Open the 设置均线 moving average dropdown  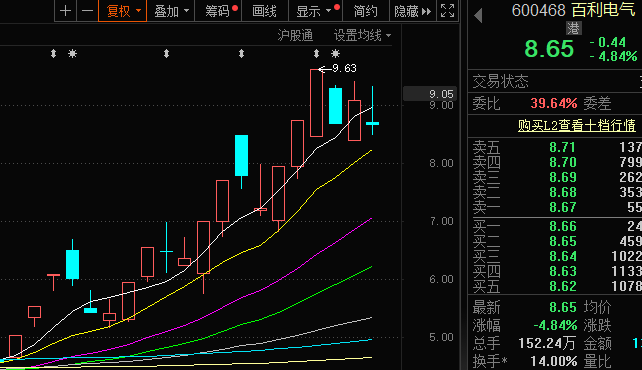362,36
